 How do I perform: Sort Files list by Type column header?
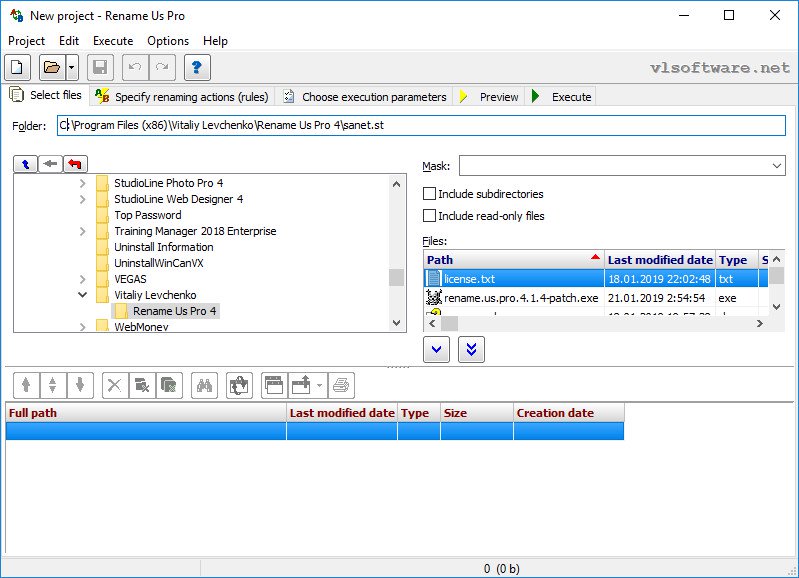click(737, 260)
